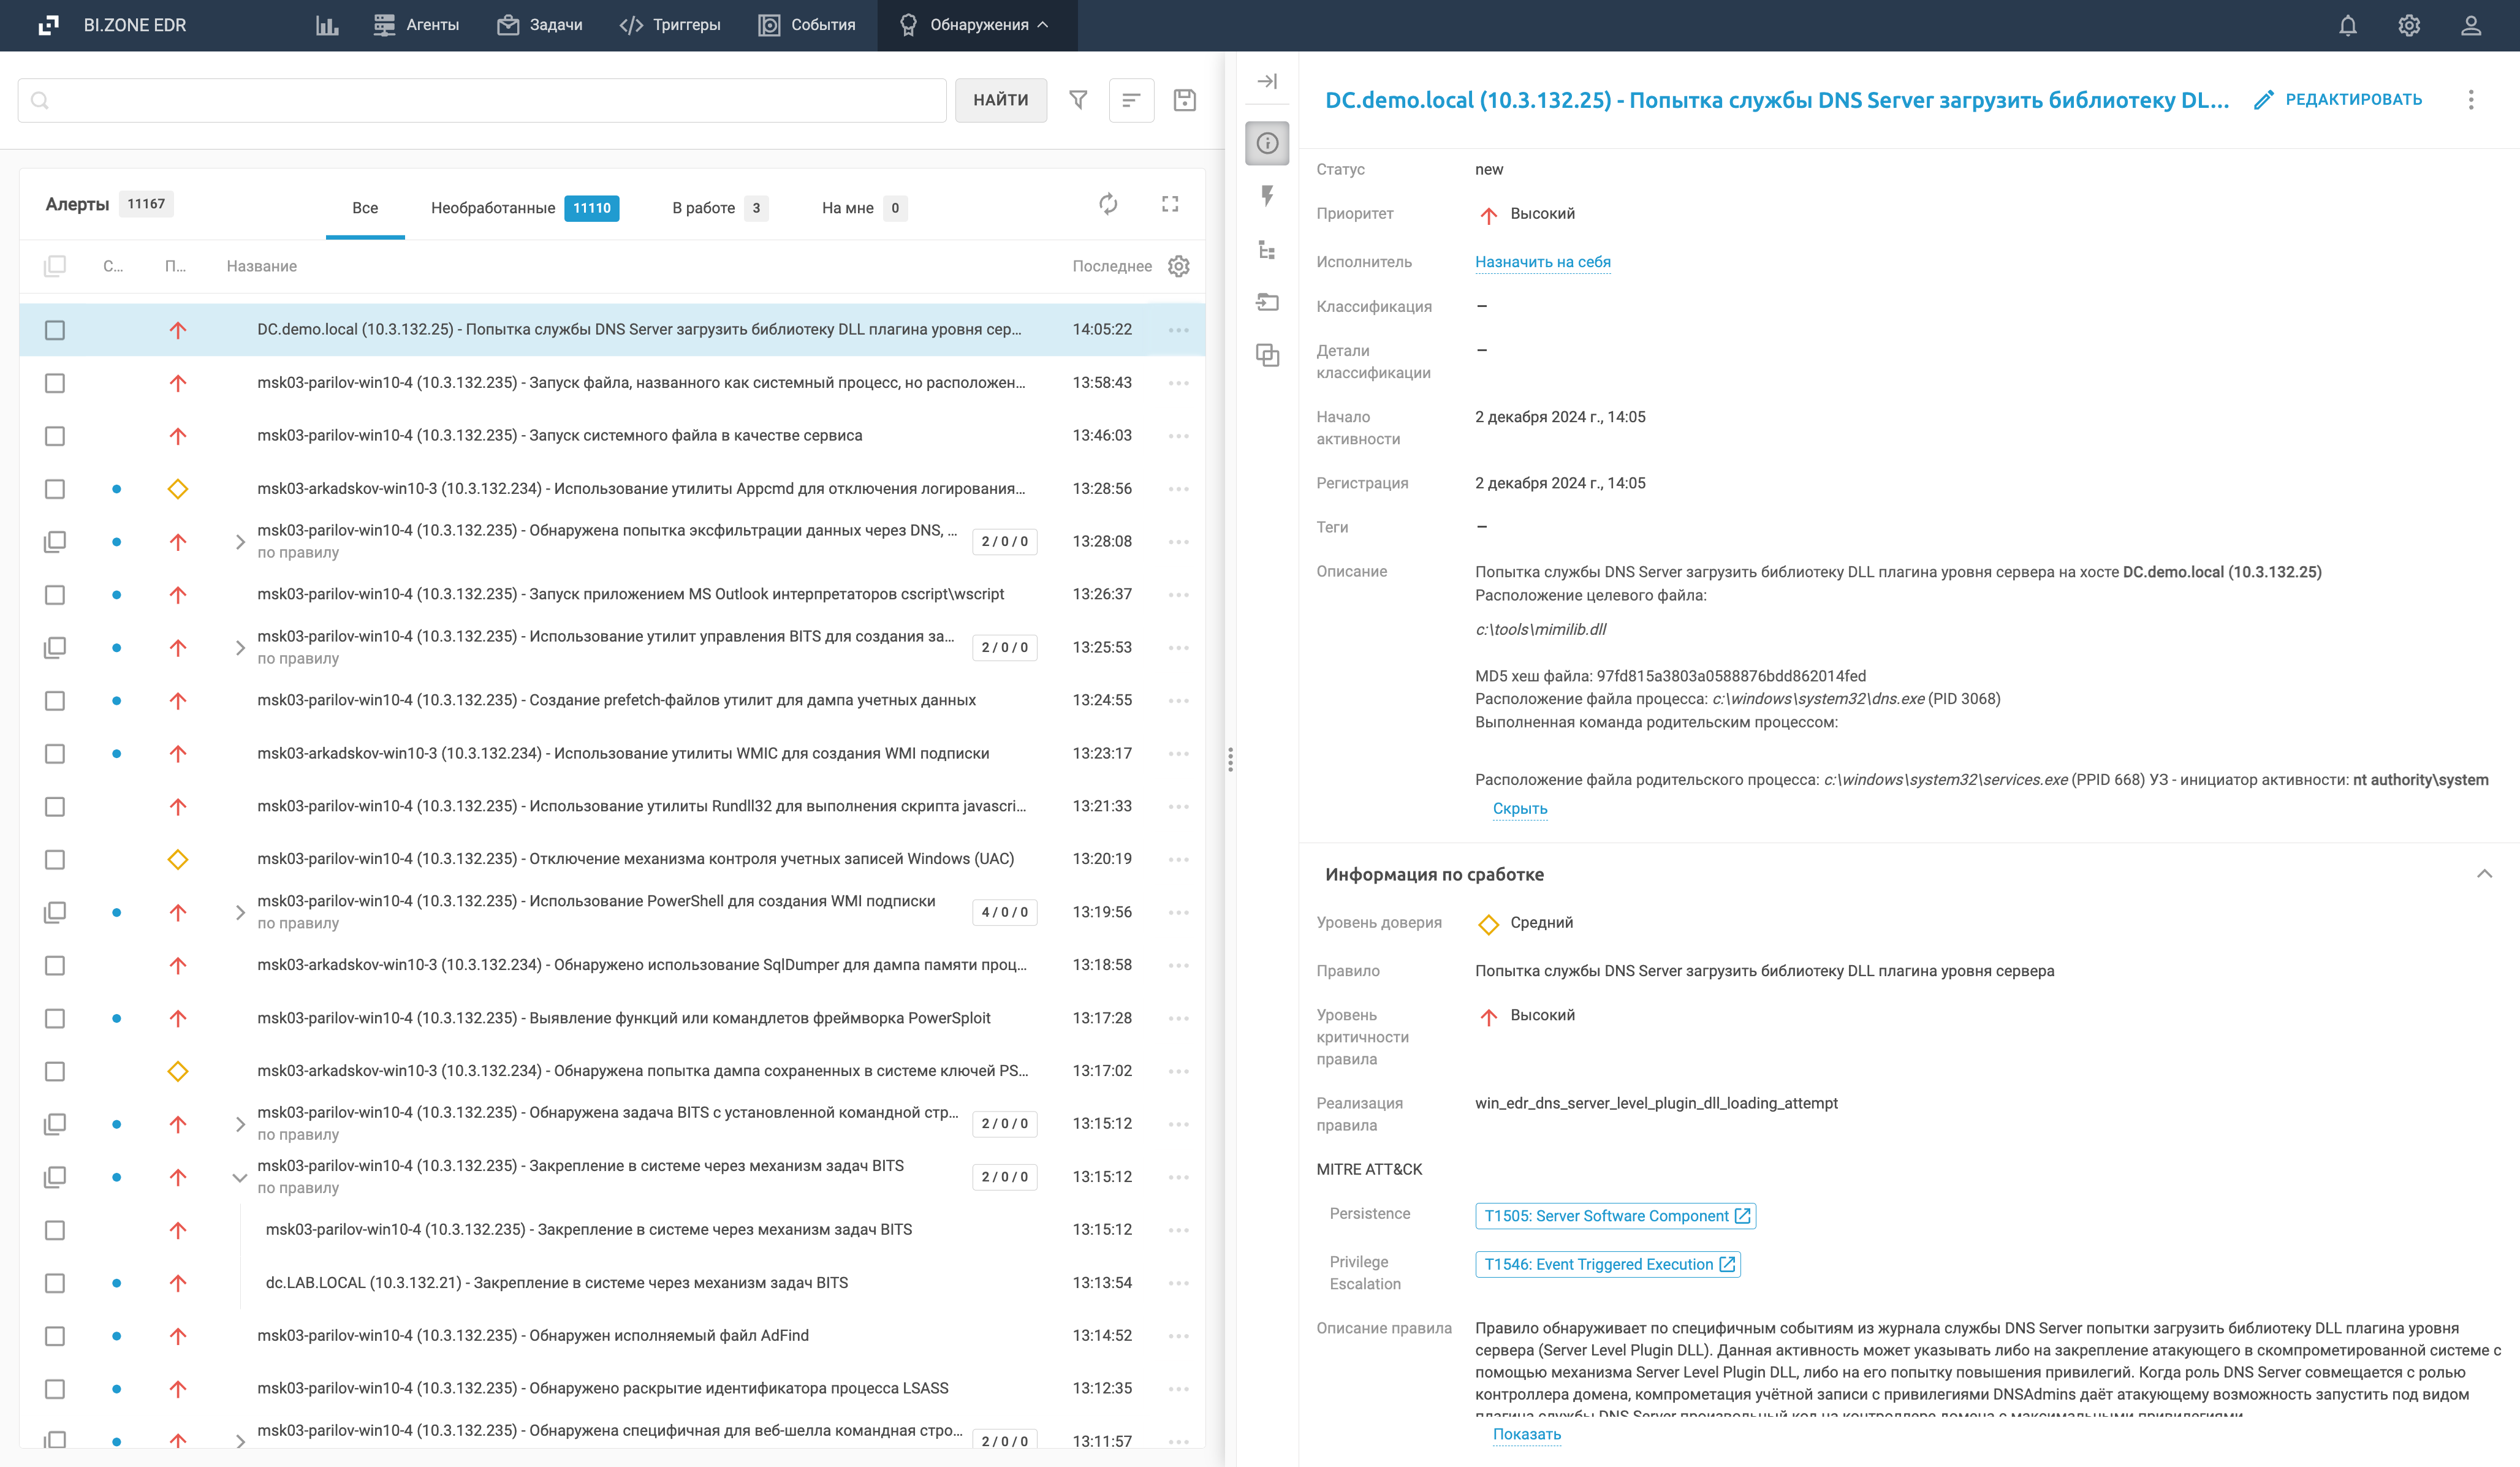Collapse the Информация по сработке section

pyautogui.click(x=2484, y=874)
